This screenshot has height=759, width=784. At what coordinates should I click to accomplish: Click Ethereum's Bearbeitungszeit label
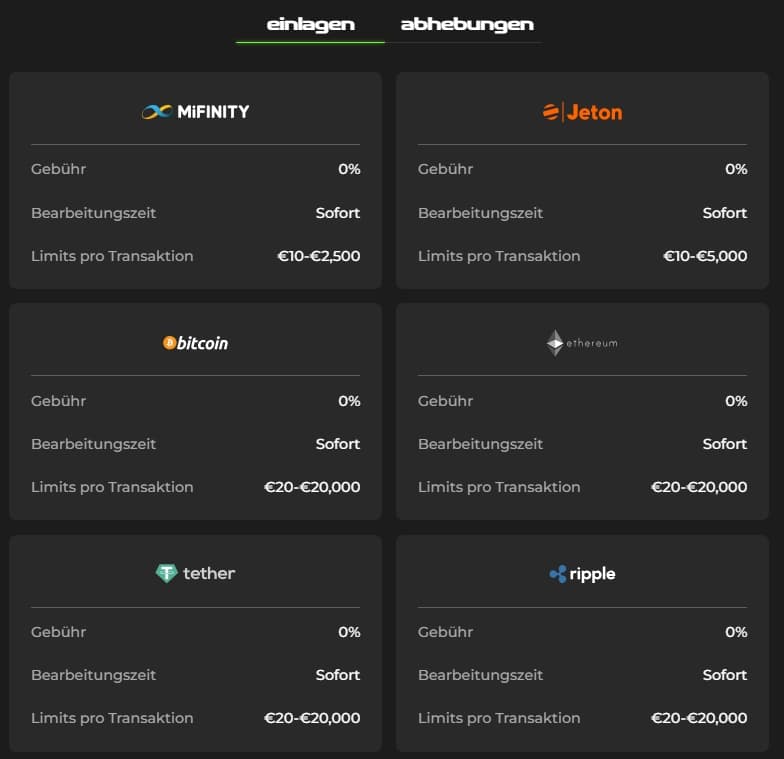click(480, 444)
